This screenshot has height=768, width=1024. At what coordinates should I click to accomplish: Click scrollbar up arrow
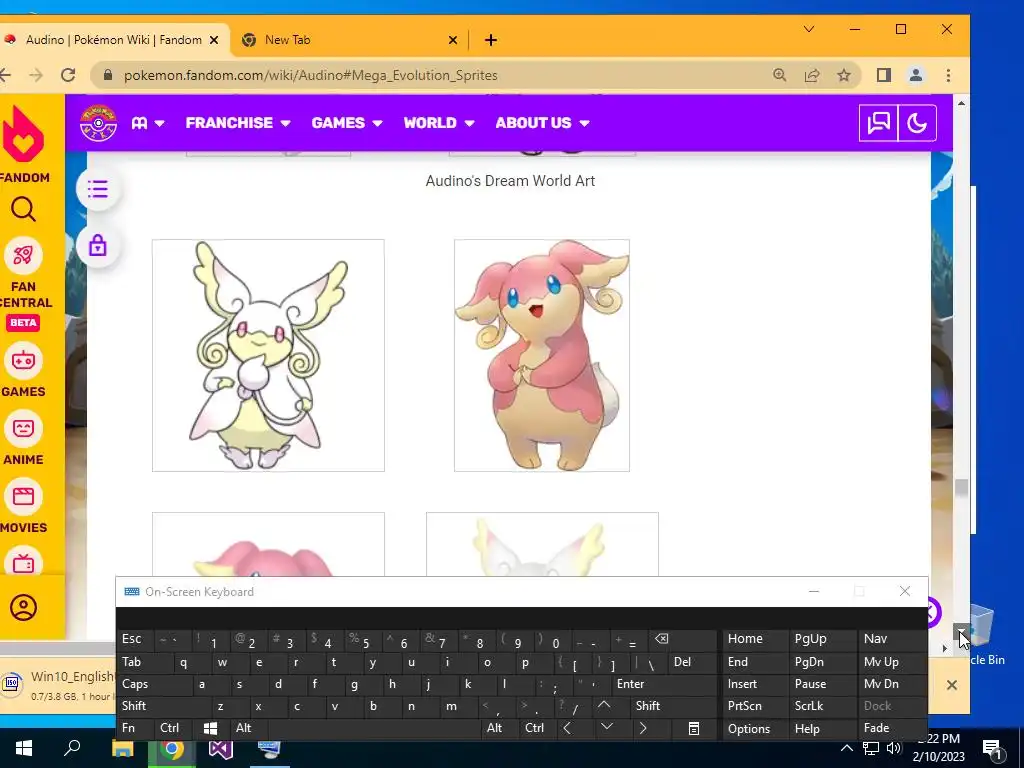(x=961, y=103)
